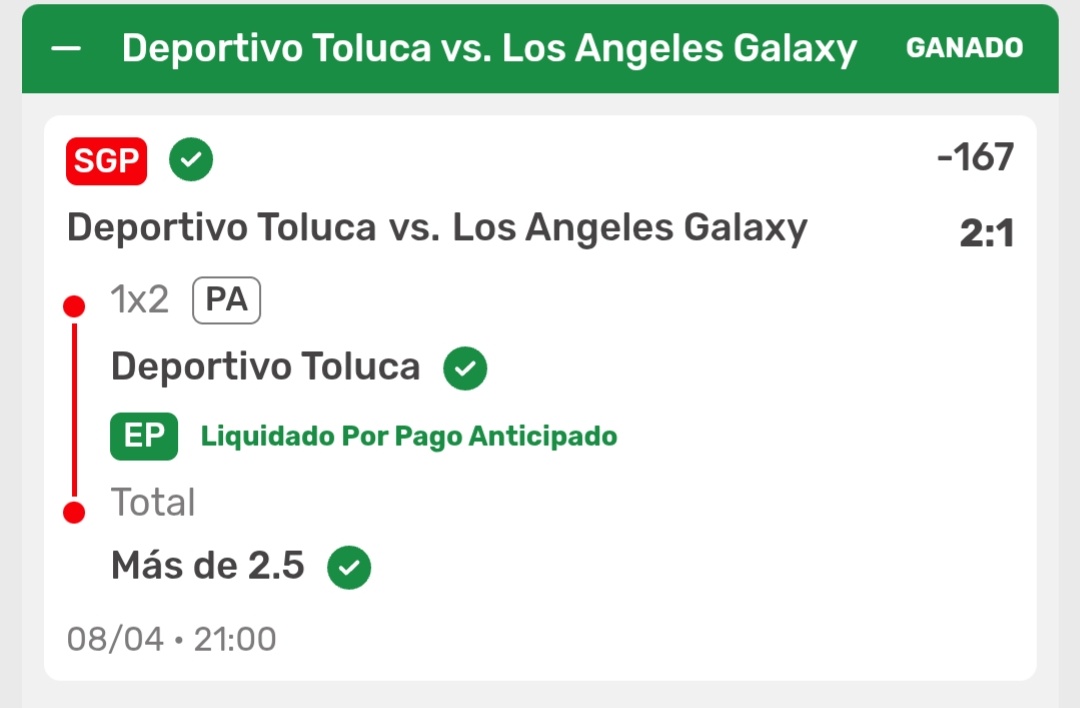The image size is (1080, 708).
Task: Click bottom red dot beside Total
Action: coord(74,512)
